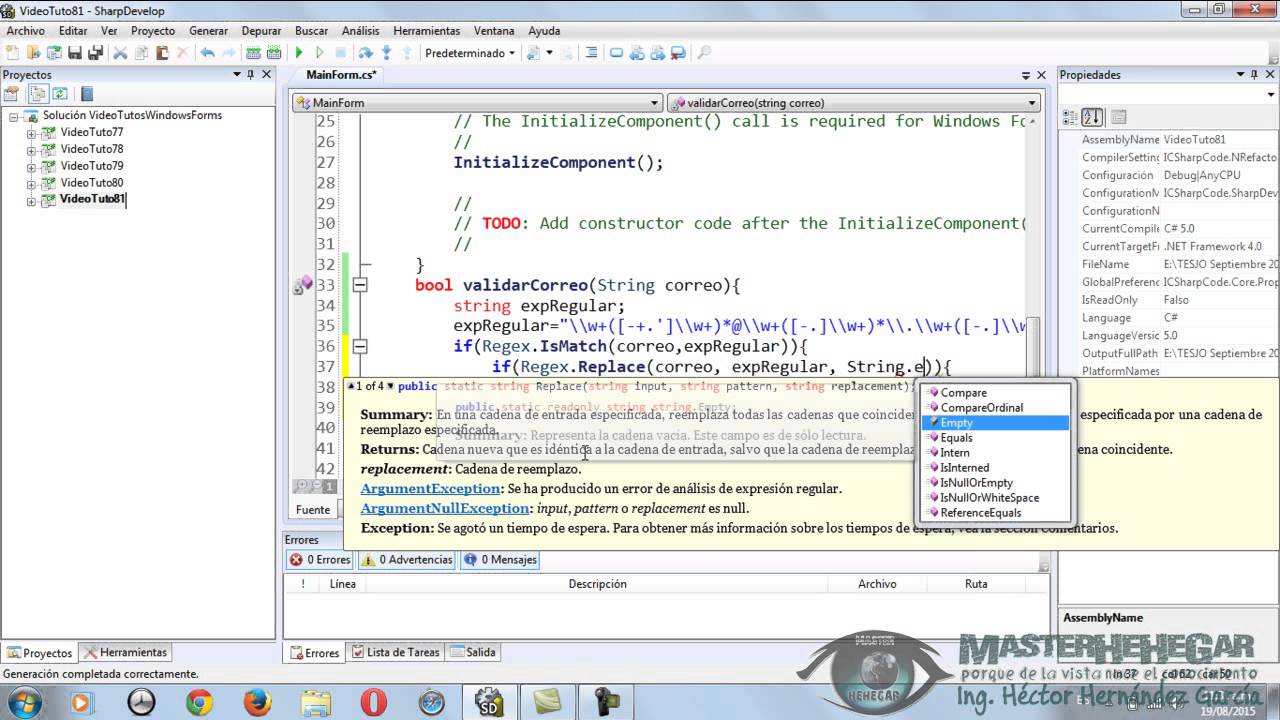Toggle the 0 Mensajes filter button
The image size is (1280, 720).
(499, 560)
